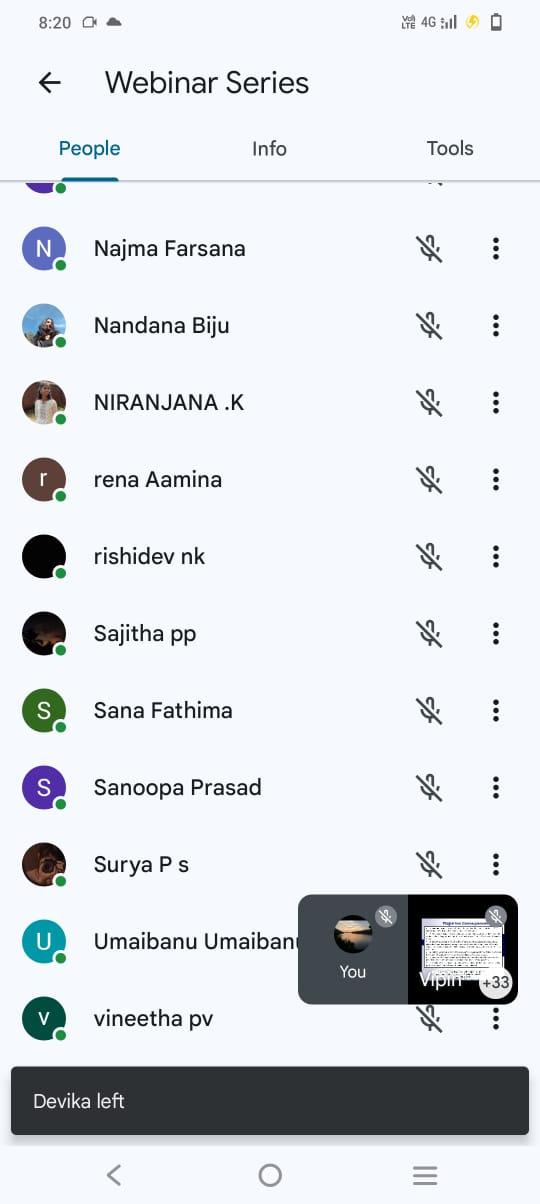Image resolution: width=540 pixels, height=1204 pixels.
Task: Open more options for Nandana Biju
Action: click(496, 326)
